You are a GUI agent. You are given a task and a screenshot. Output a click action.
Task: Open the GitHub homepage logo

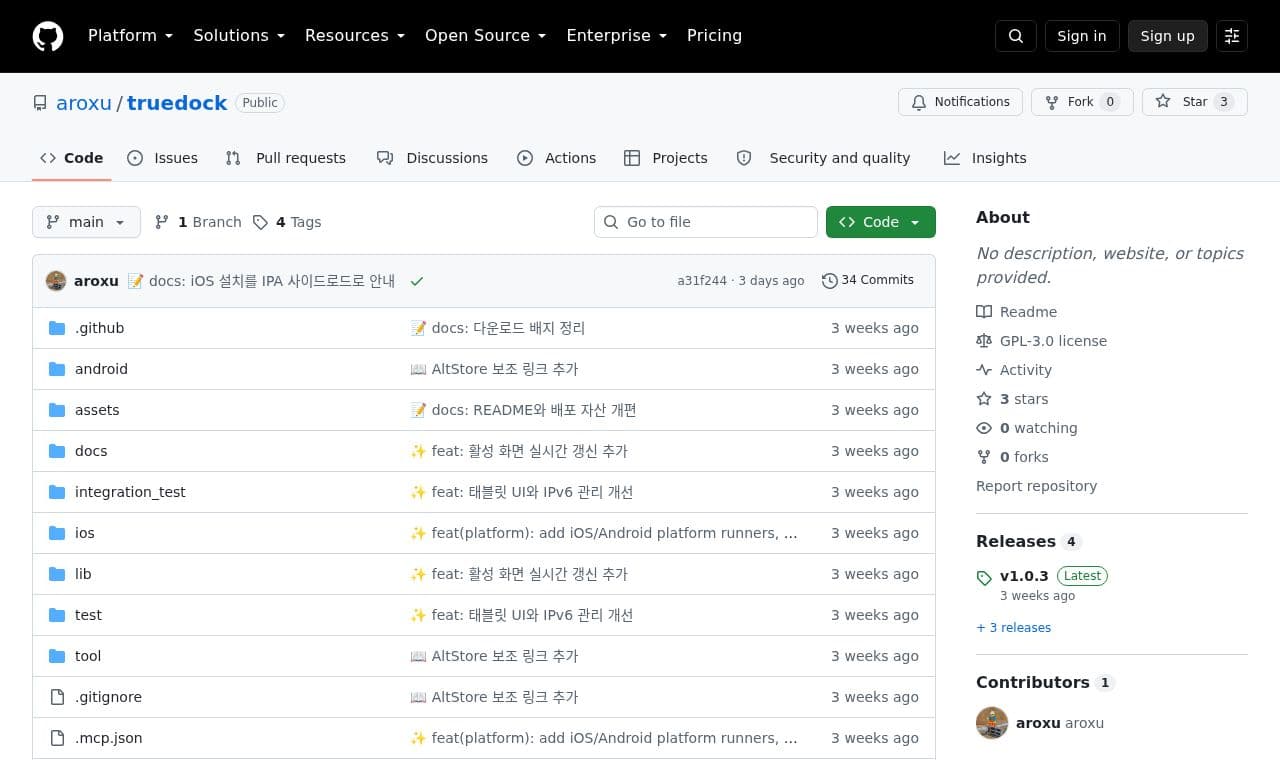click(x=48, y=36)
